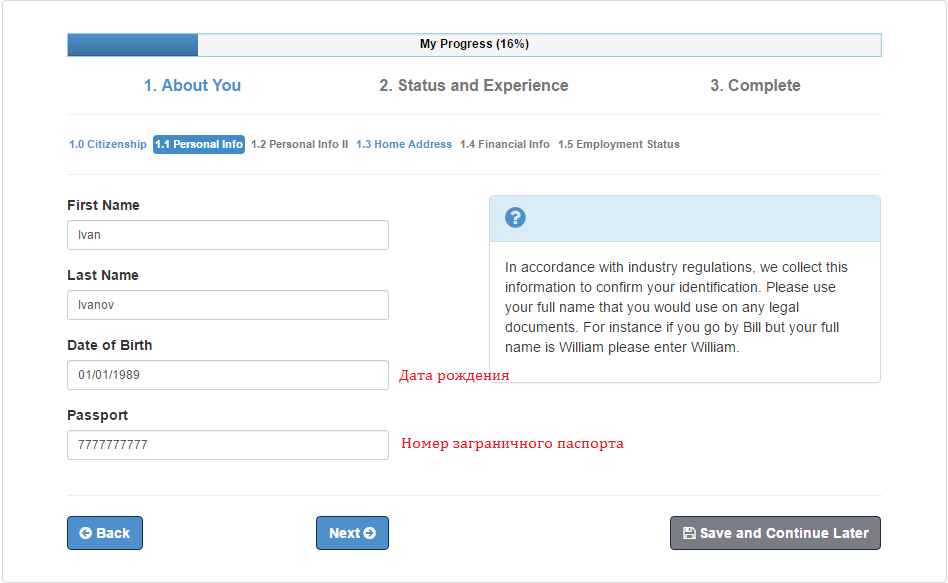The image size is (948, 583).
Task: Click the First Name input field
Action: click(228, 235)
